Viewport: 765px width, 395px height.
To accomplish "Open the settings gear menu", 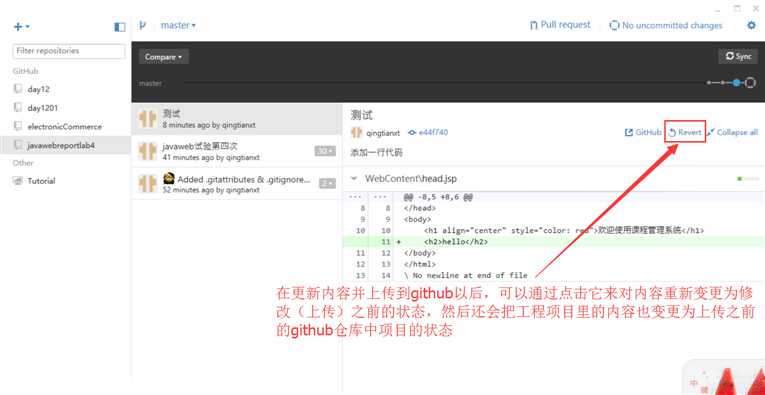I will click(x=751, y=25).
